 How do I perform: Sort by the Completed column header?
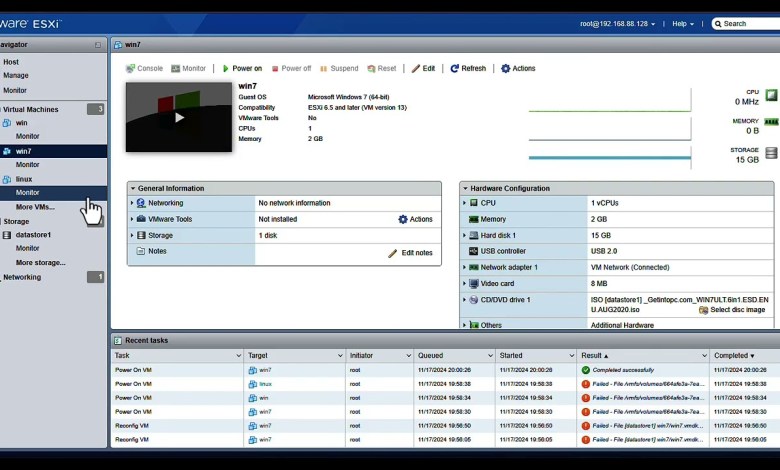pos(734,356)
